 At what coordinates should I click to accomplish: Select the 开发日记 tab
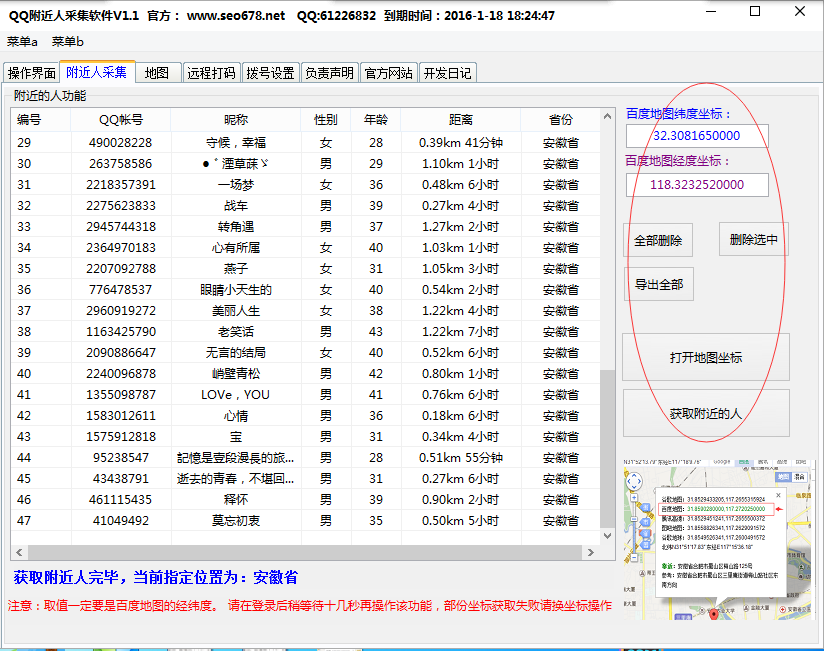[x=447, y=73]
